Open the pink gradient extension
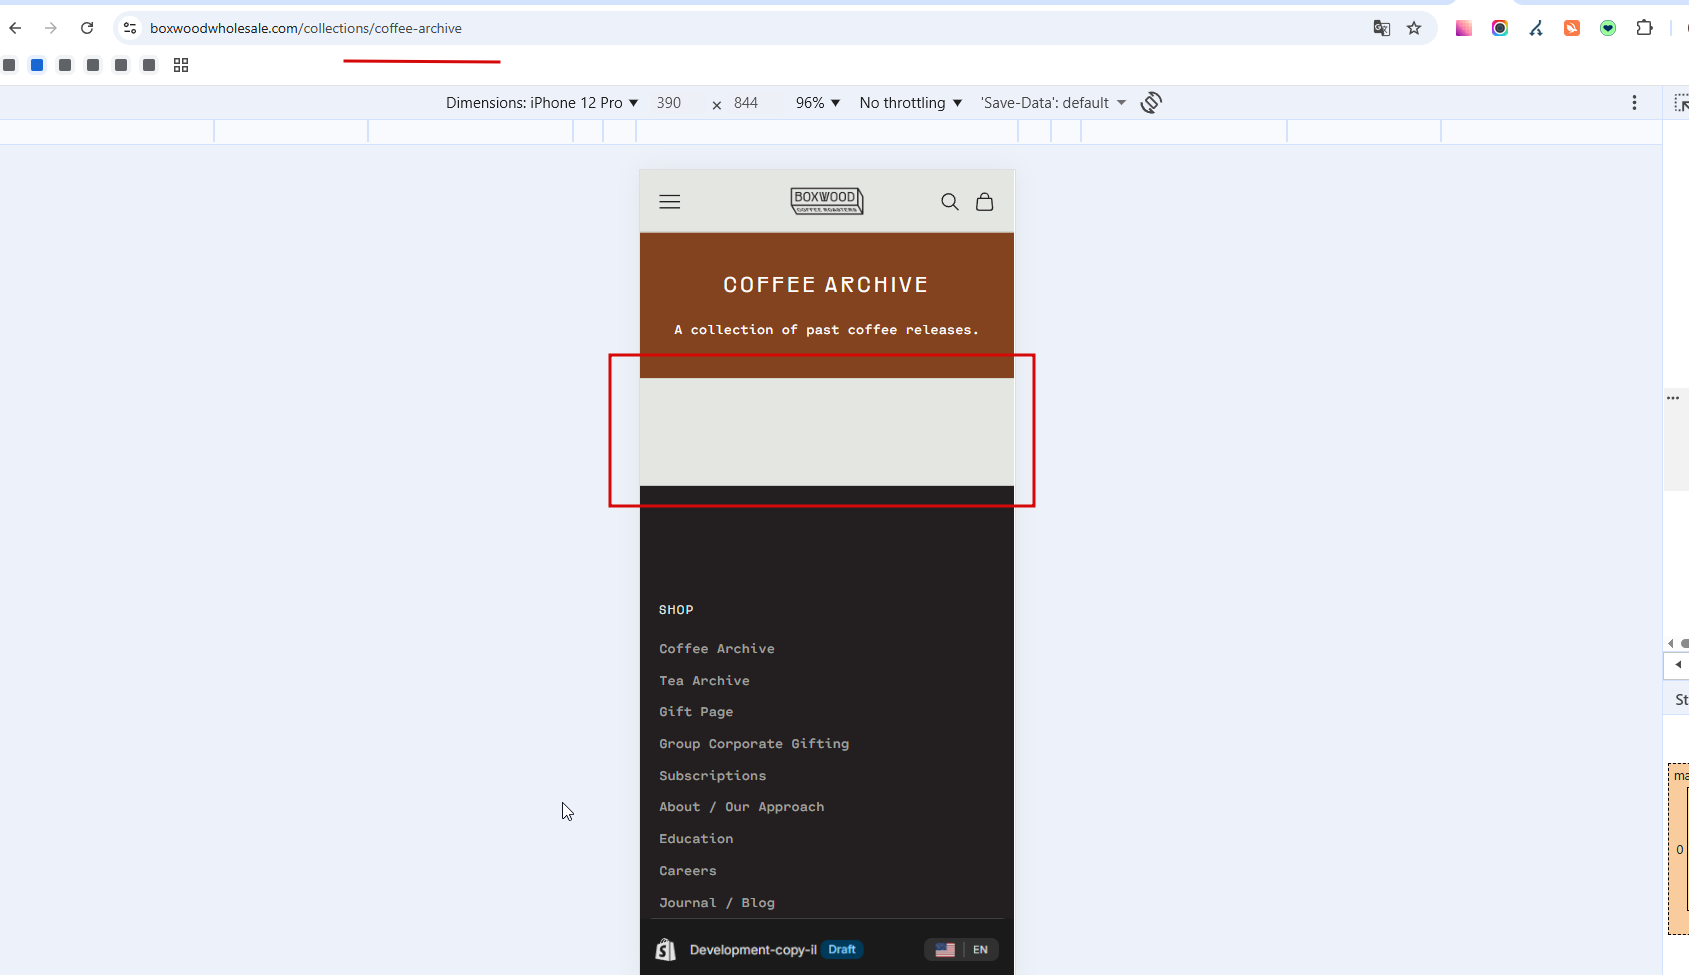 pyautogui.click(x=1464, y=28)
